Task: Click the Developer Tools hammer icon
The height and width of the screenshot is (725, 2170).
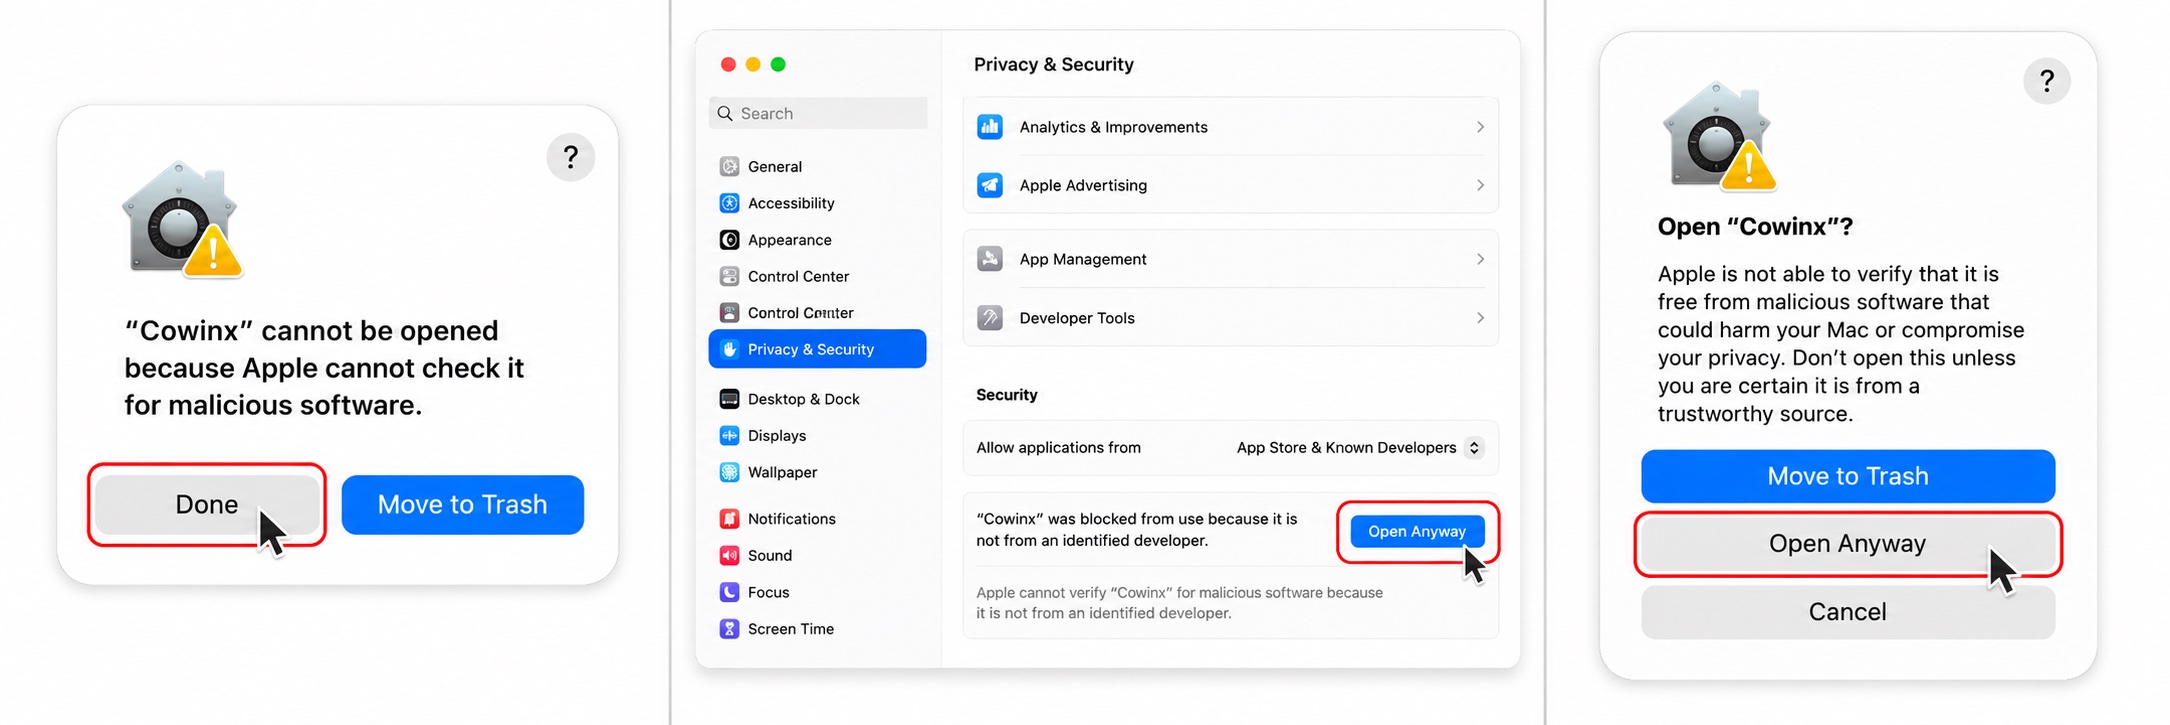Action: [989, 318]
